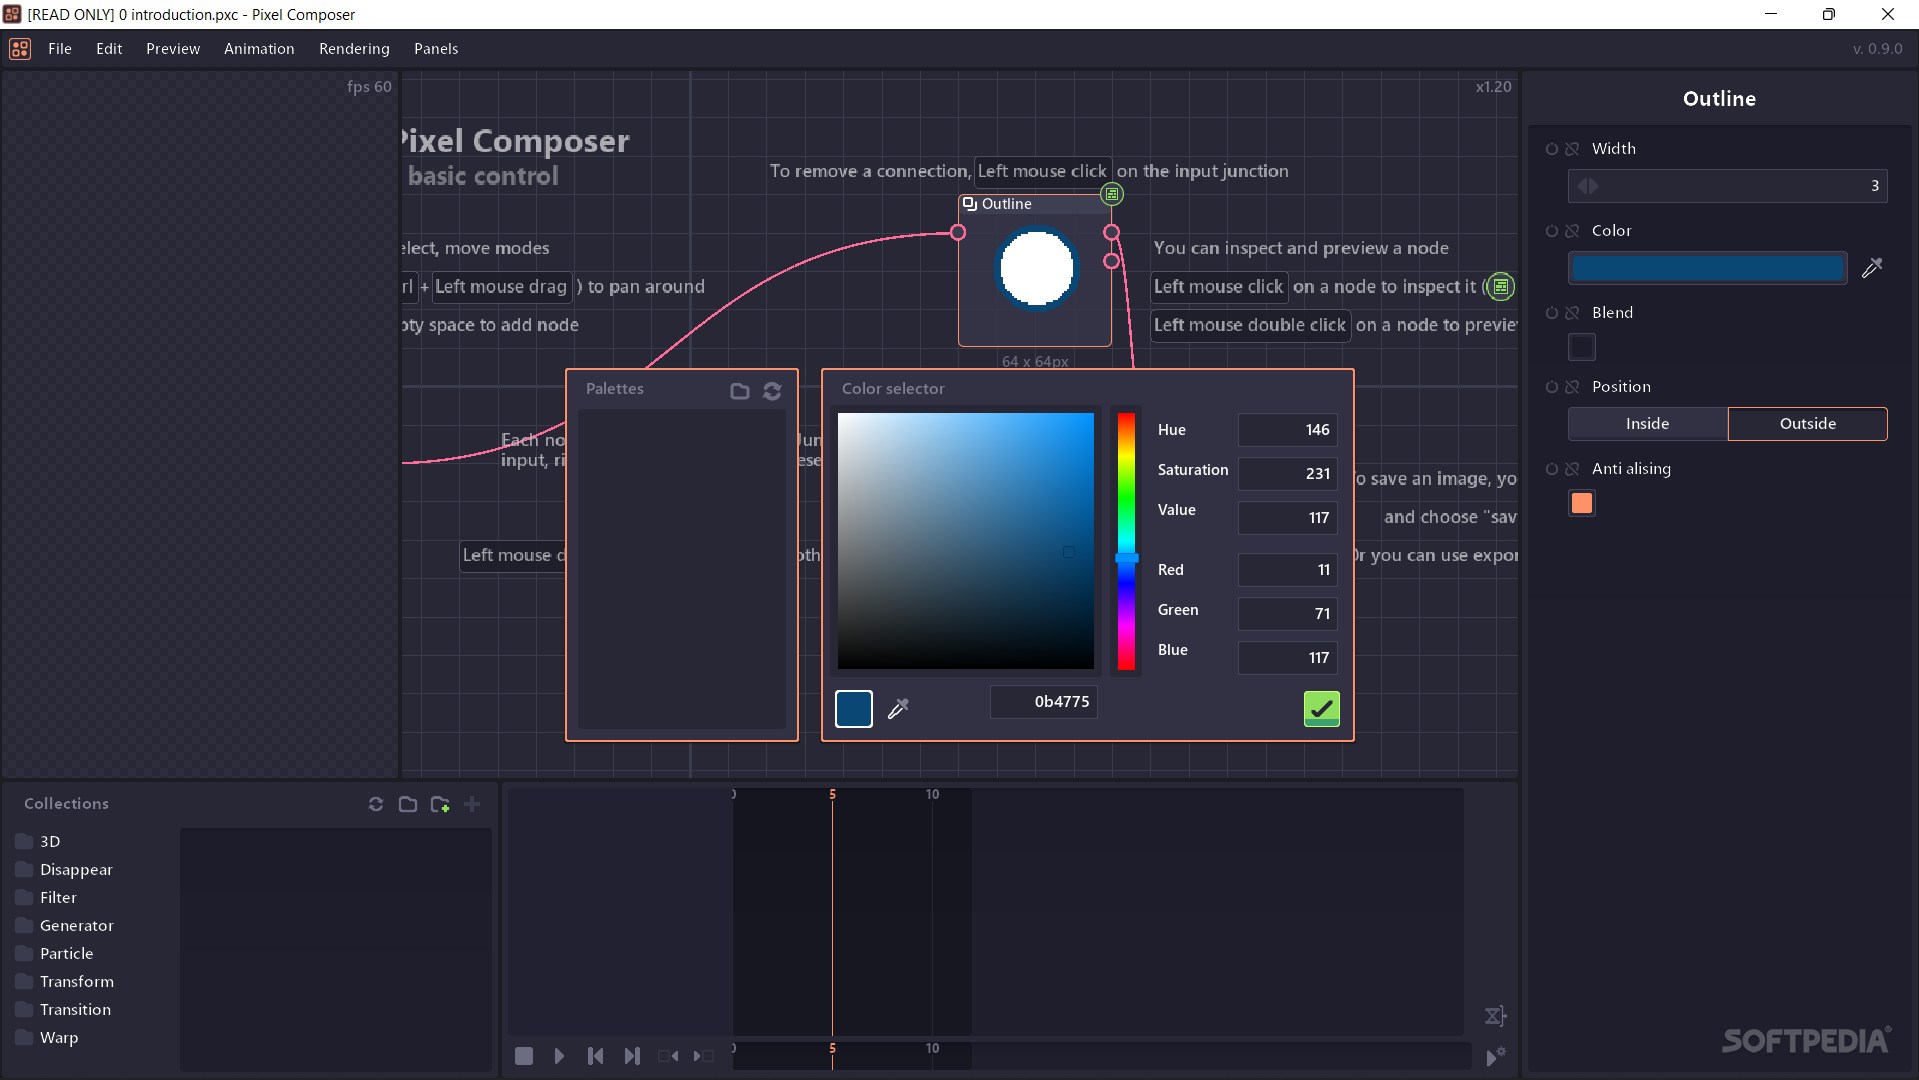Image resolution: width=1919 pixels, height=1080 pixels.
Task: Click the Green value field
Action: click(1288, 614)
